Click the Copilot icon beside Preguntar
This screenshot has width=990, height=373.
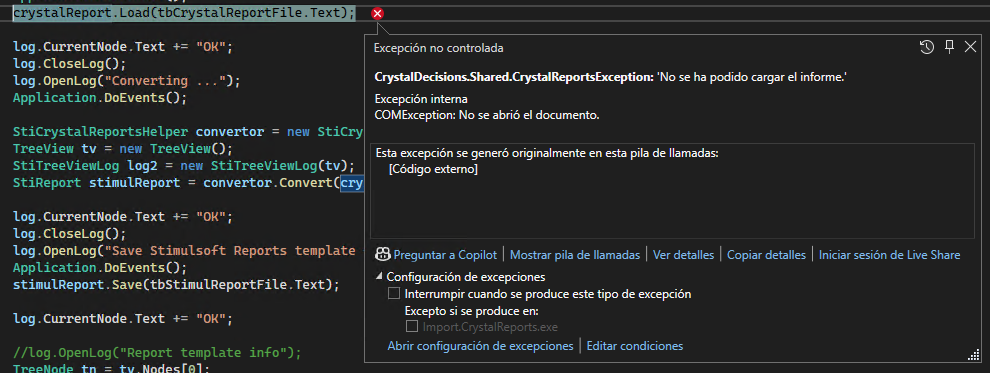pos(382,255)
